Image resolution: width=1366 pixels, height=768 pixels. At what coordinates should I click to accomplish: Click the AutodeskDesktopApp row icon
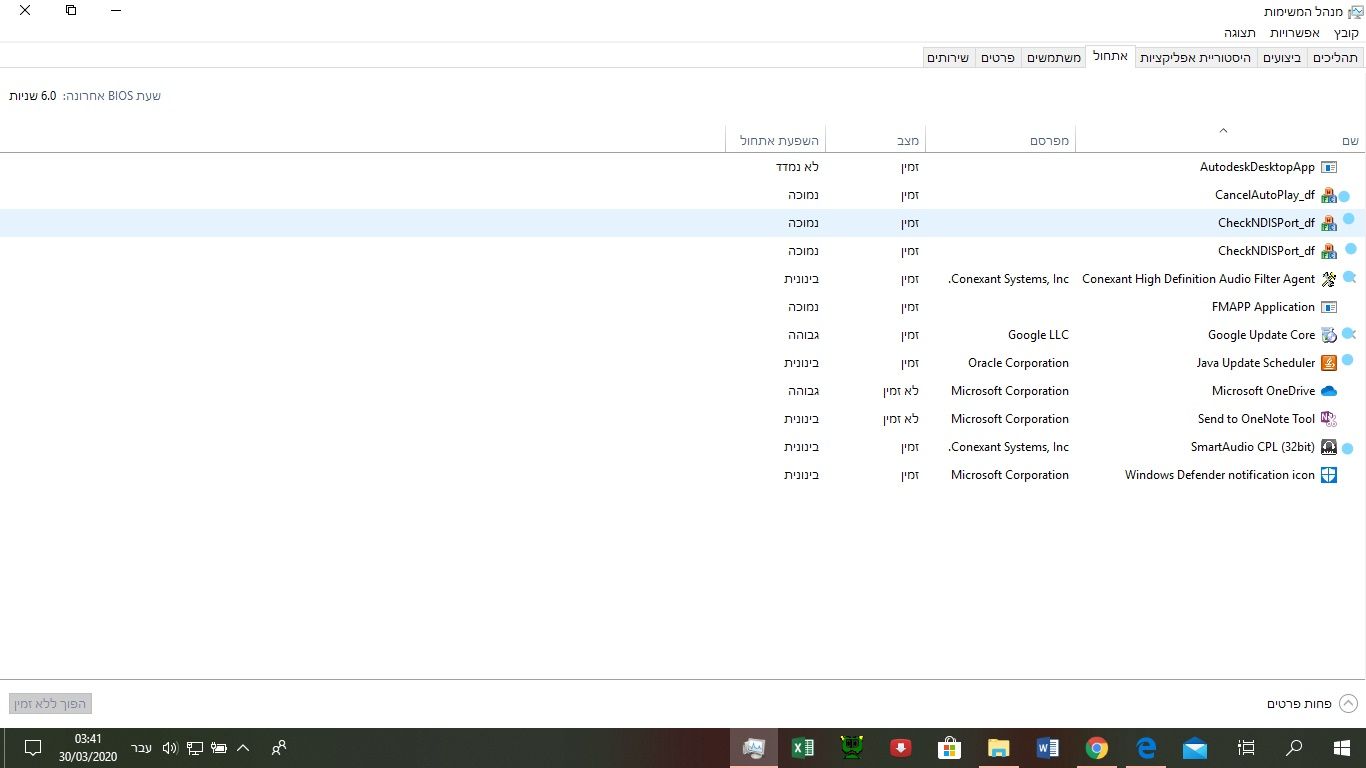[x=1329, y=167]
